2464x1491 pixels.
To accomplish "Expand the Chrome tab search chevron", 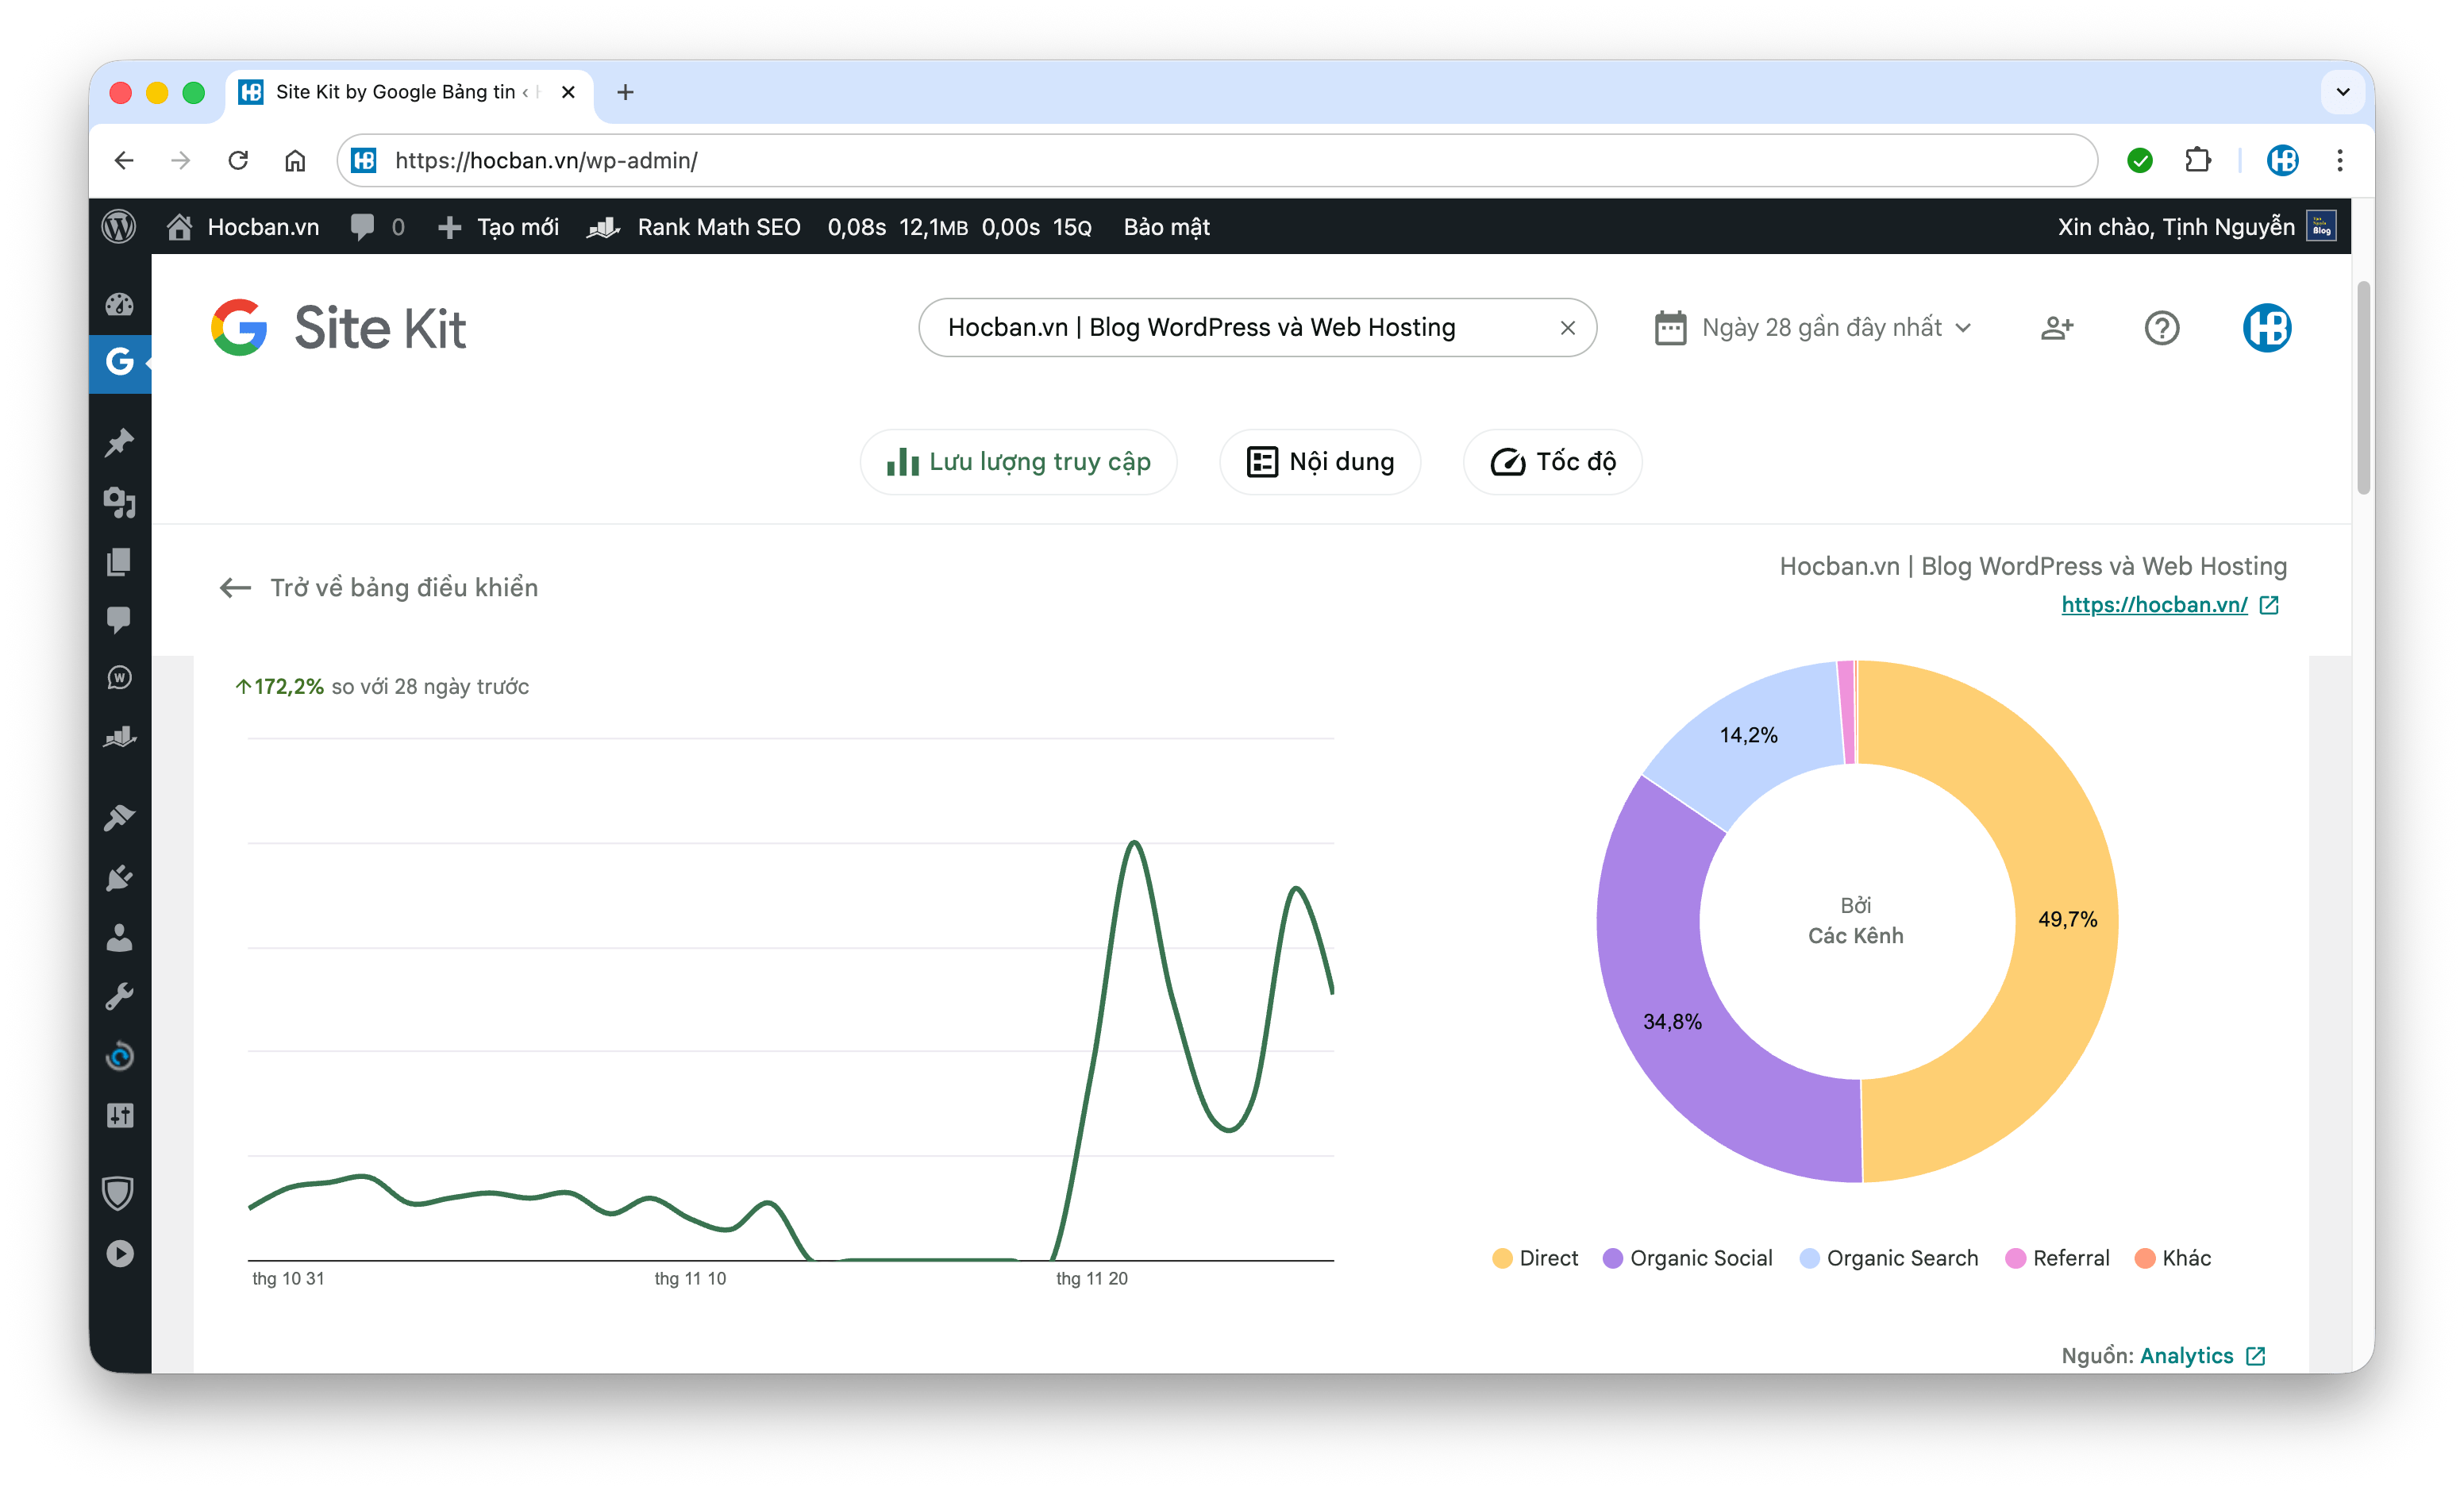I will point(2342,92).
